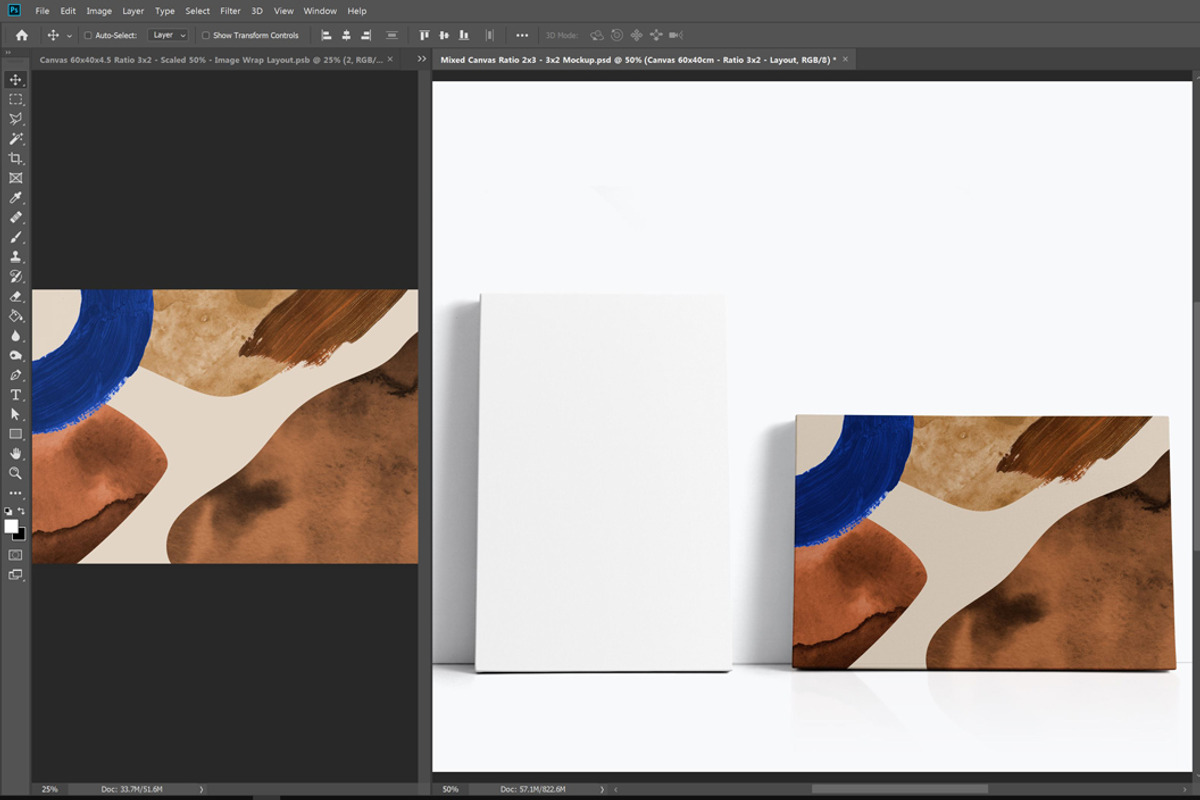
Task: Open status info arrow in left document
Action: [x=201, y=789]
